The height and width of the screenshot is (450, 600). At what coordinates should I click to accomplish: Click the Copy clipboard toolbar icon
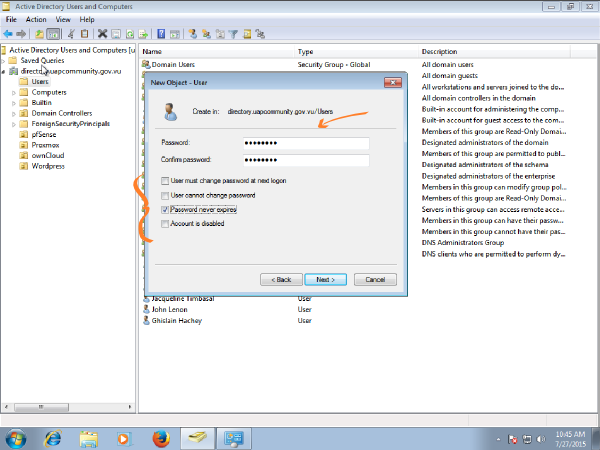click(85, 34)
